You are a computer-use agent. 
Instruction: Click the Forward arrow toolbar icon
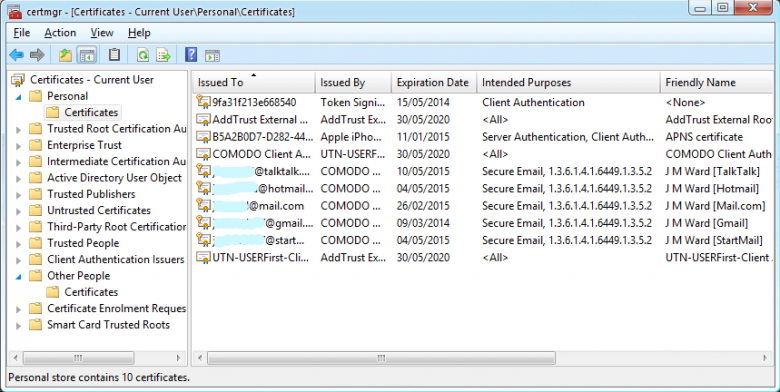coord(37,55)
